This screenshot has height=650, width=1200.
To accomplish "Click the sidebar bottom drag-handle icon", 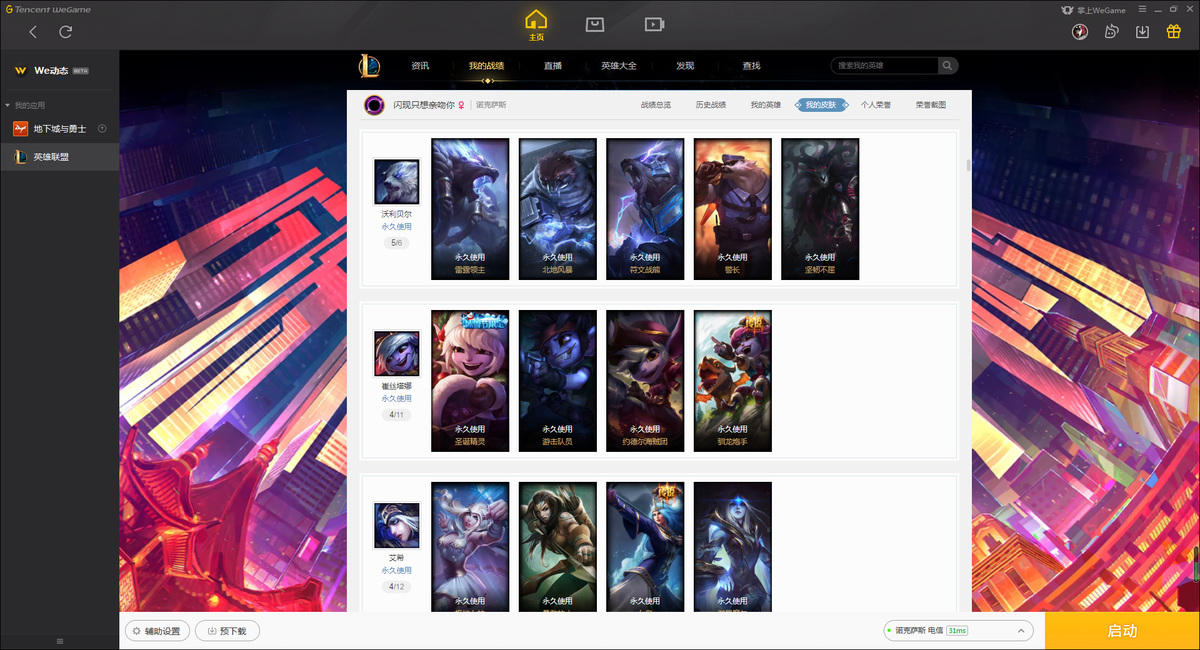I will 59,641.
